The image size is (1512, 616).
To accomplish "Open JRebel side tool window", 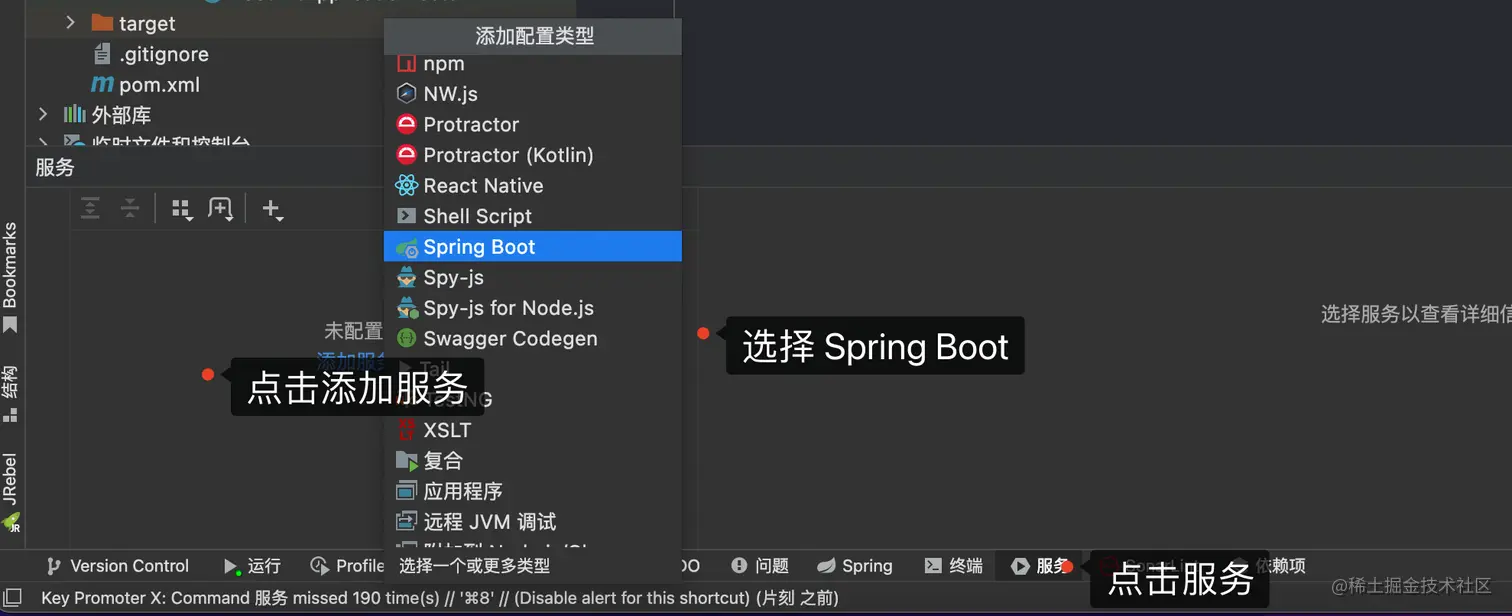I will coord(10,491).
